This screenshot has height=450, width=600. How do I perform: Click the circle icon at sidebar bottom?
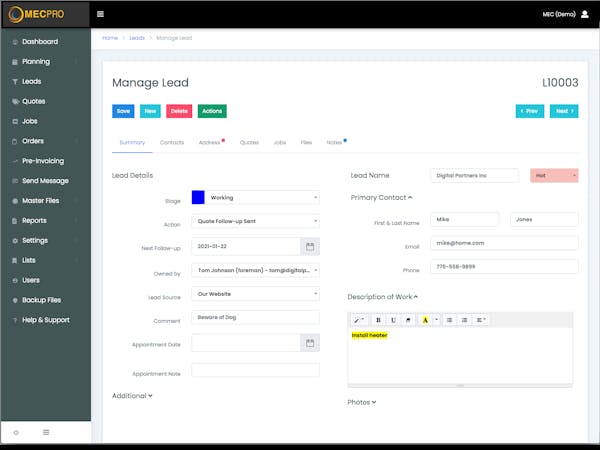[x=16, y=432]
